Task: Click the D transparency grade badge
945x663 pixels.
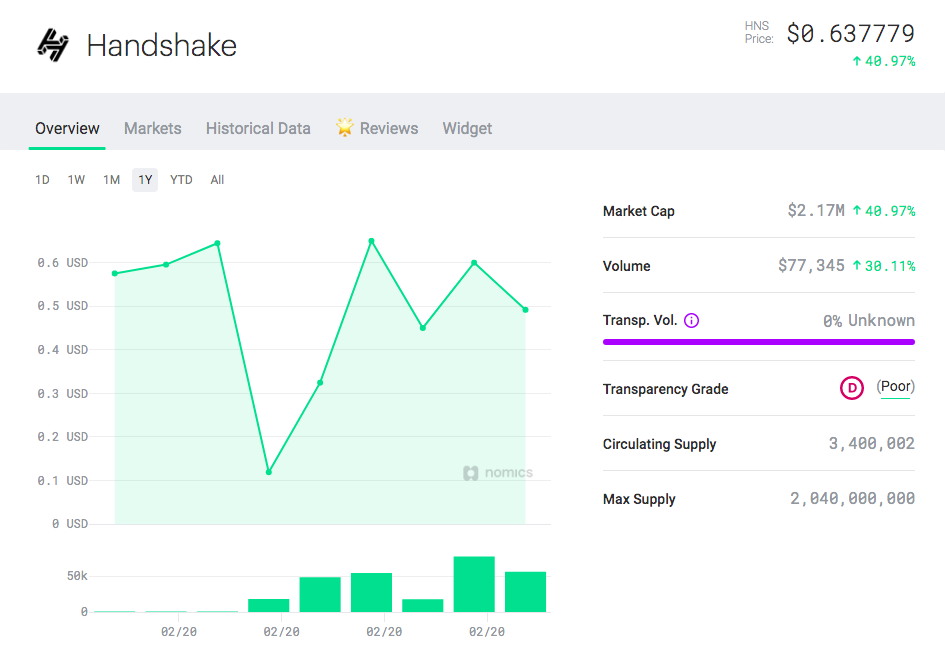Action: (852, 388)
